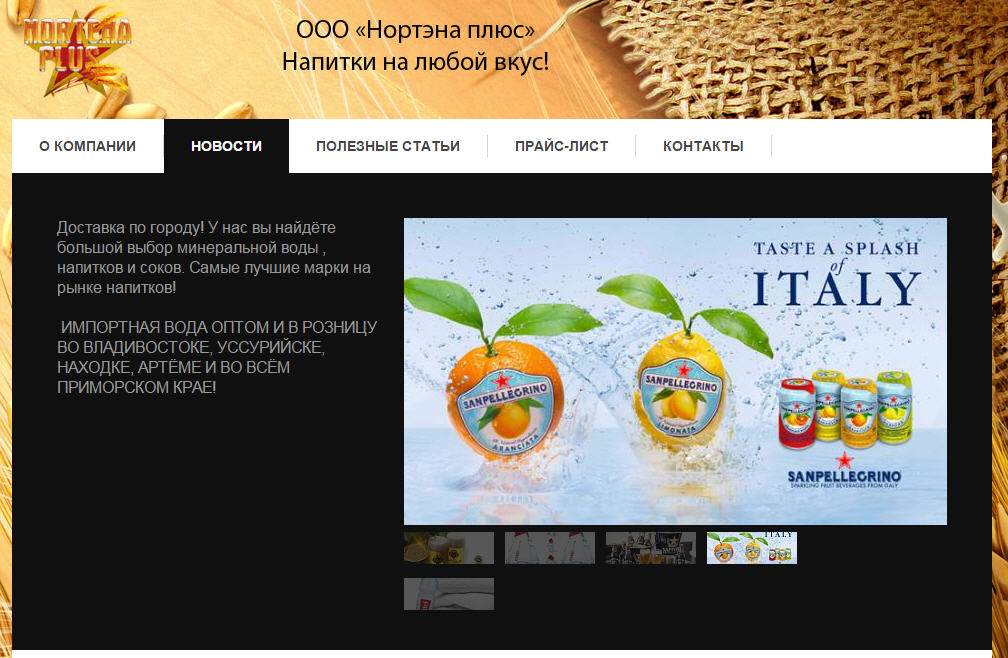Screen dimensions: 1008x658
Task: Show the first gallery thumbnail with beer
Action: 449,547
